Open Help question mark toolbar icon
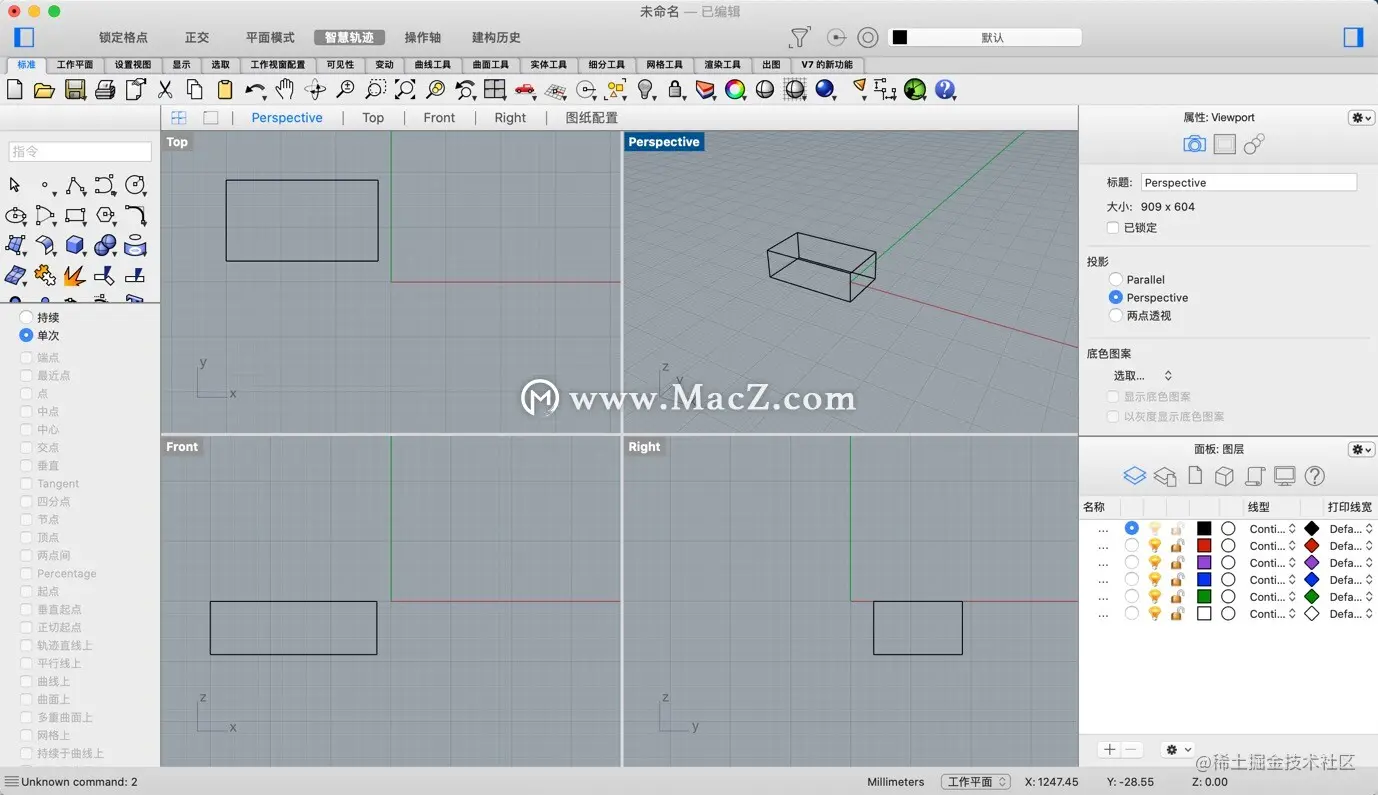The width and height of the screenshot is (1378, 795). click(x=945, y=90)
